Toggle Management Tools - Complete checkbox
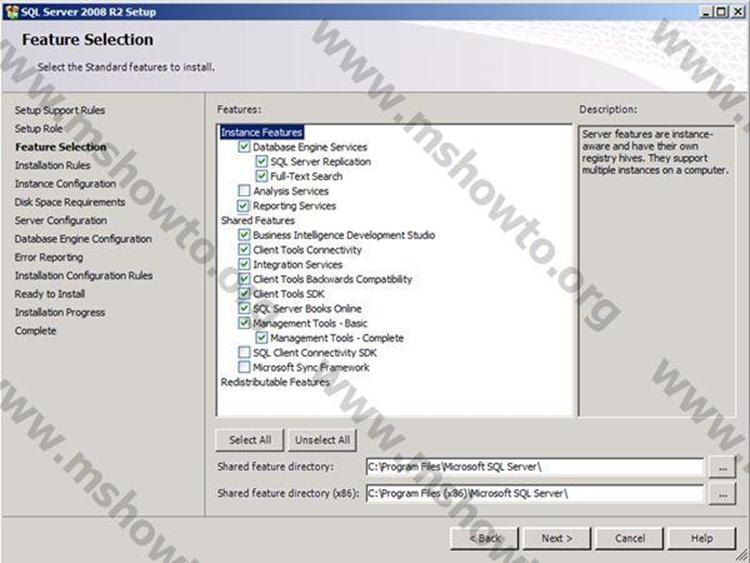Image resolution: width=750 pixels, height=563 pixels. point(261,338)
